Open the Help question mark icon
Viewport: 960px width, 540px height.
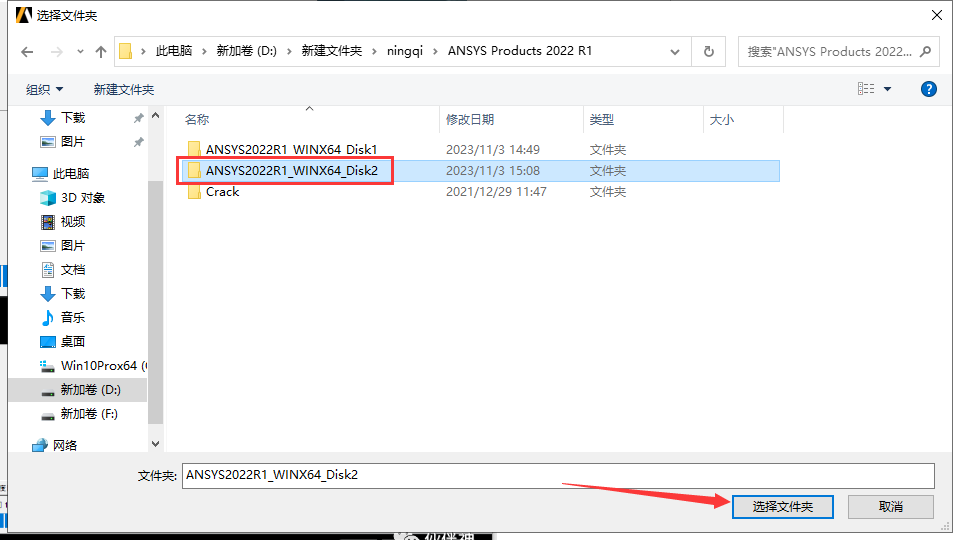pos(928,89)
